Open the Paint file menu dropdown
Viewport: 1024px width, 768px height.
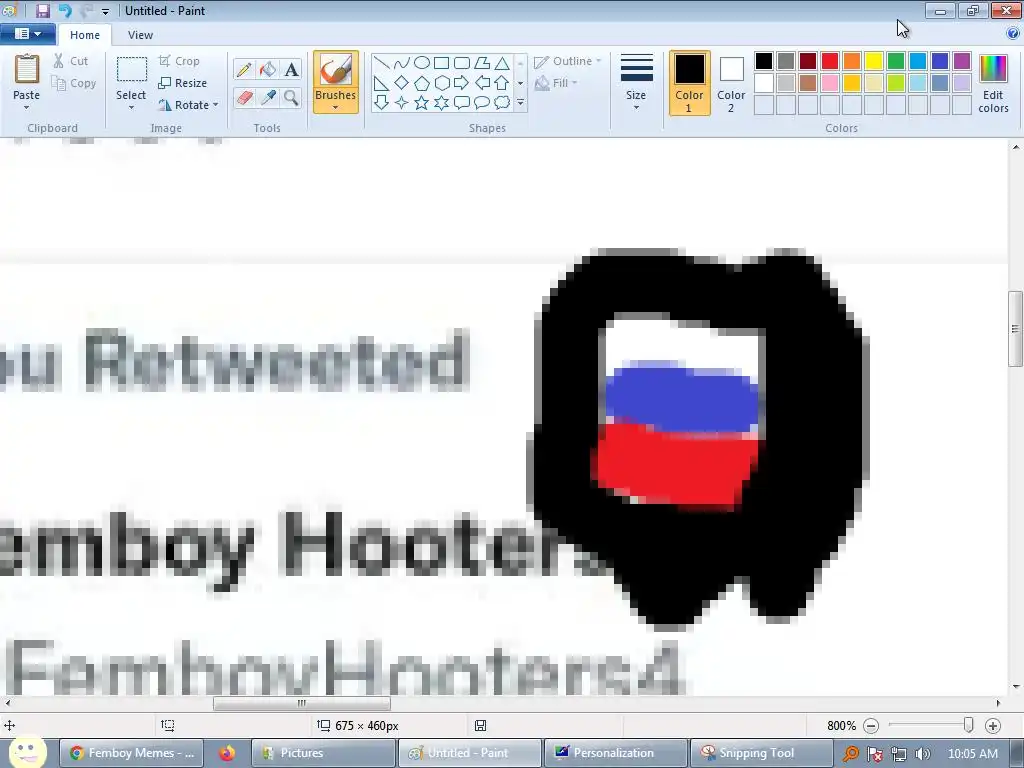[28, 34]
